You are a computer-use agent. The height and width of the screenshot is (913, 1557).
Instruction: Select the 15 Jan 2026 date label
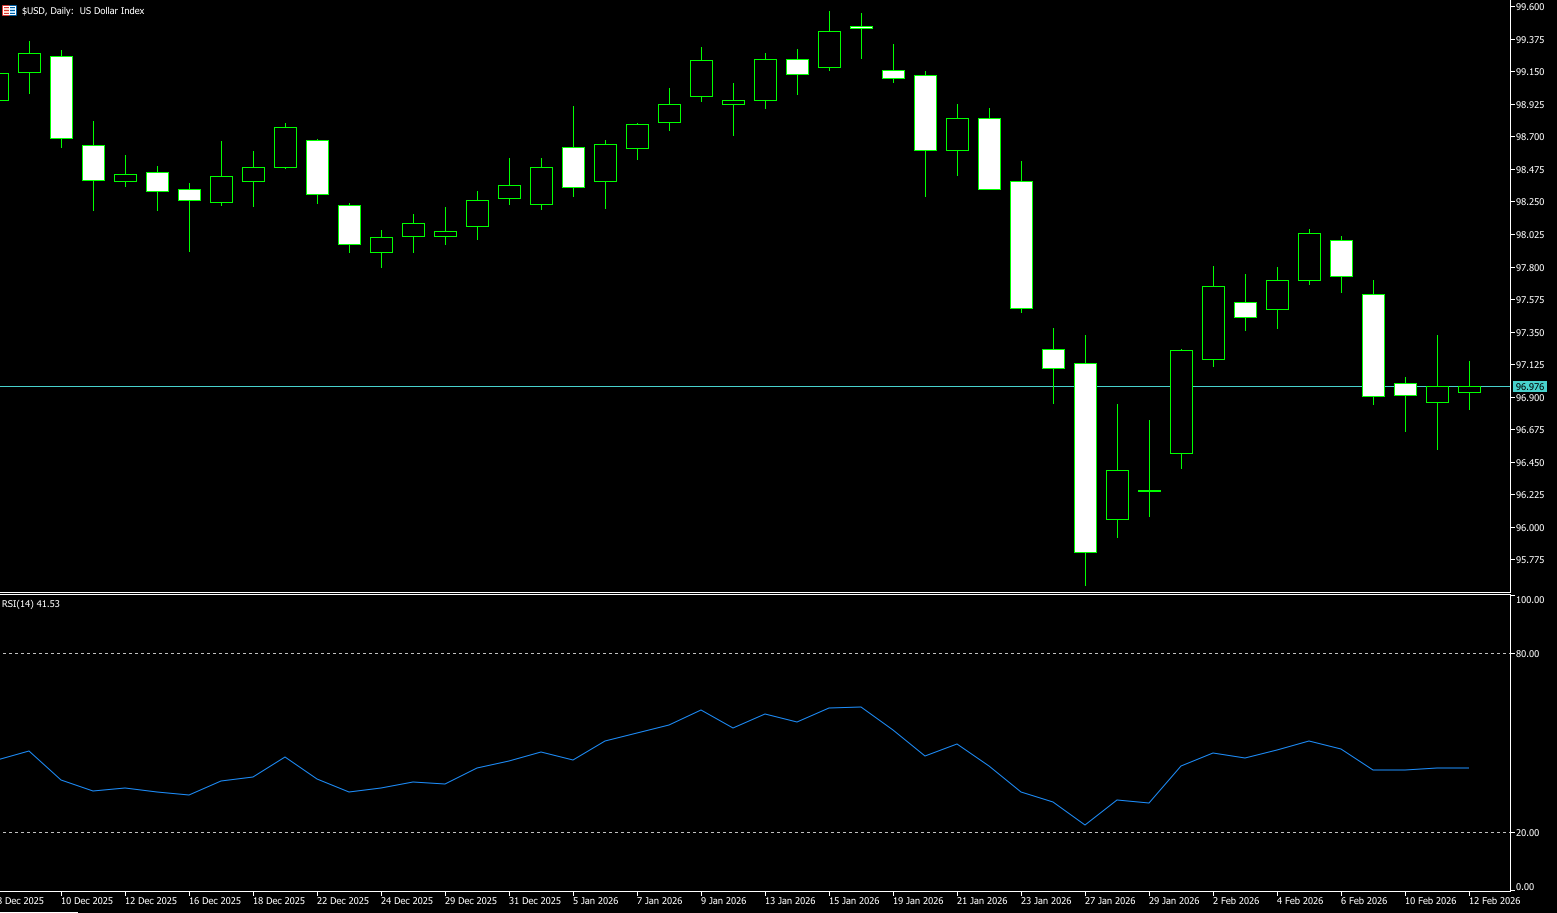(854, 901)
